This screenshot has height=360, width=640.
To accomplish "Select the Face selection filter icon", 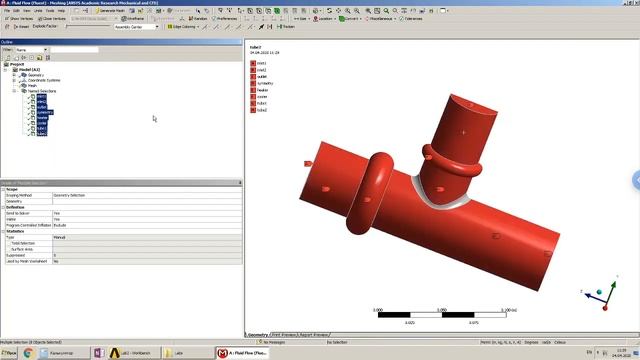I will (x=268, y=11).
